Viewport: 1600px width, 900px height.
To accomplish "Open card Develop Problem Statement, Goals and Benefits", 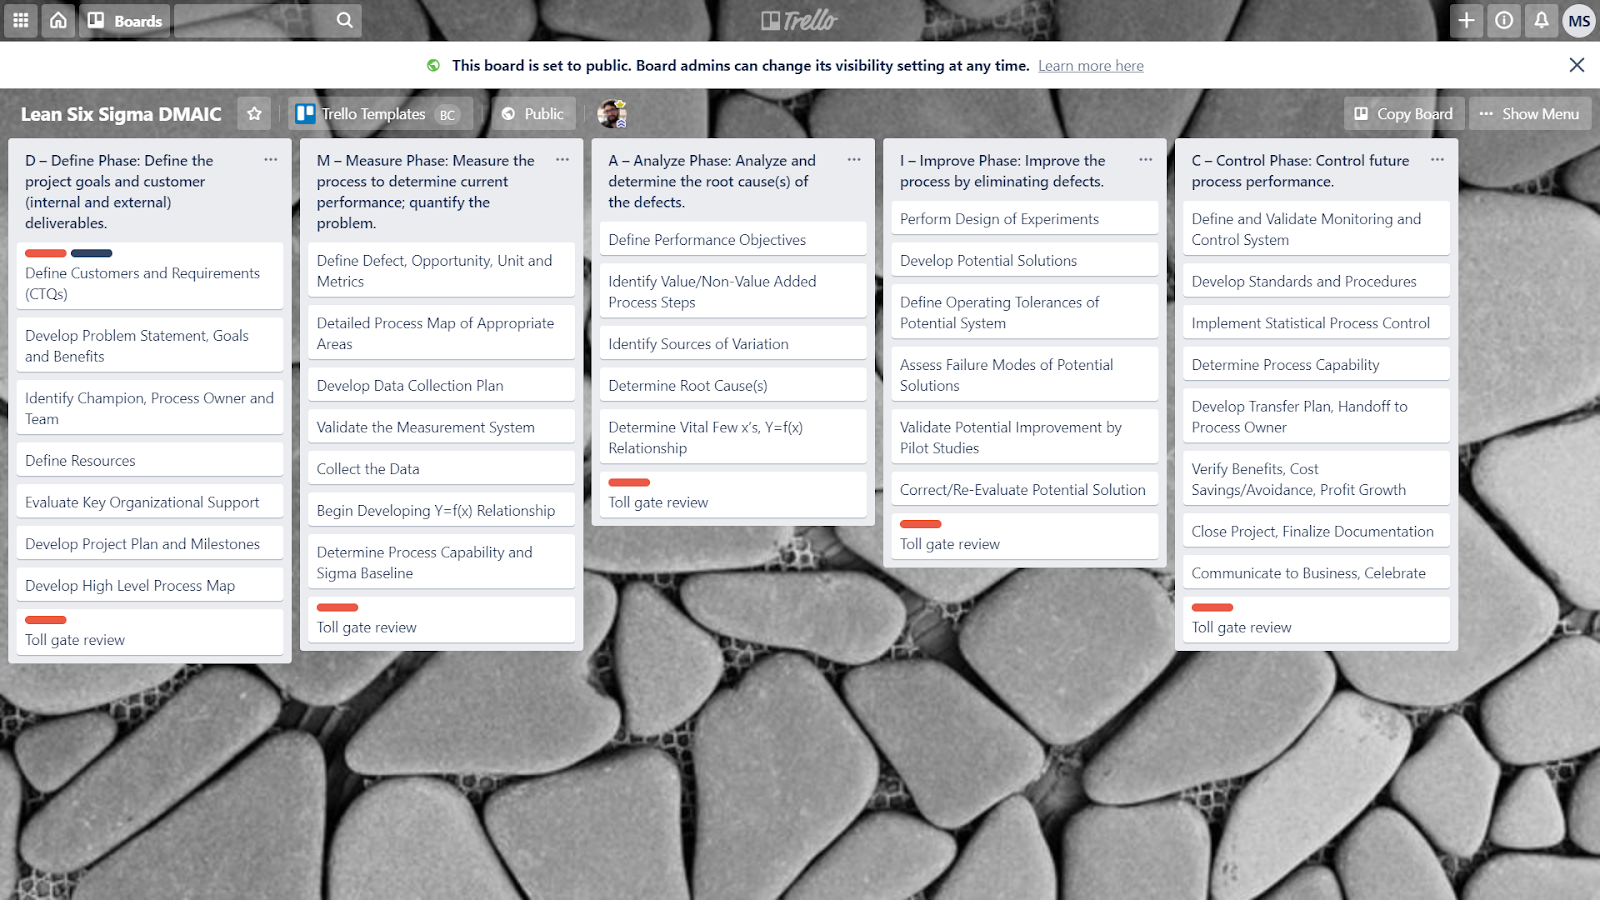I will 150,346.
